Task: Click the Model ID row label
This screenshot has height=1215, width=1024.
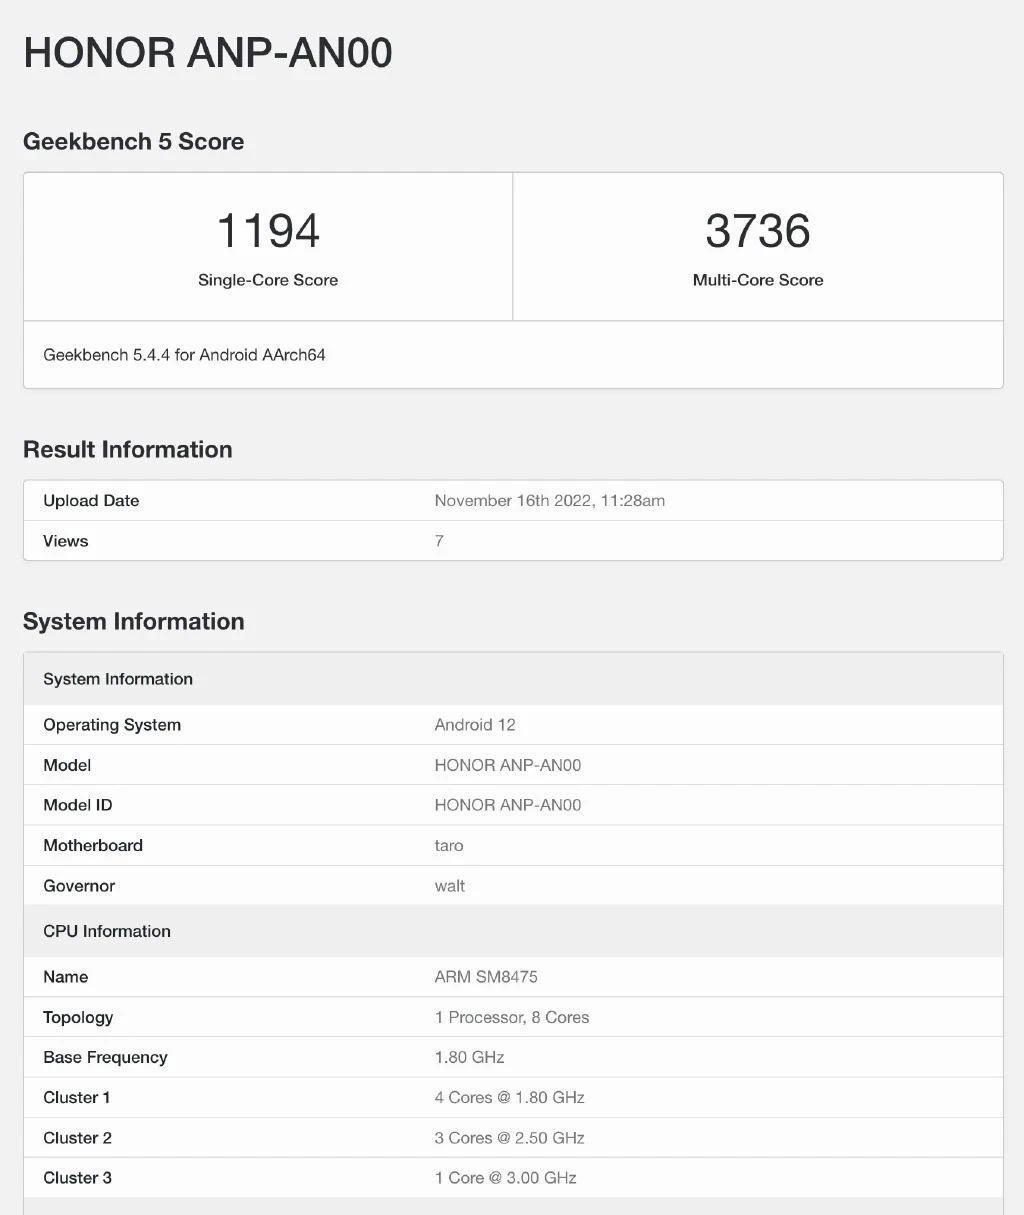Action: [x=78, y=805]
